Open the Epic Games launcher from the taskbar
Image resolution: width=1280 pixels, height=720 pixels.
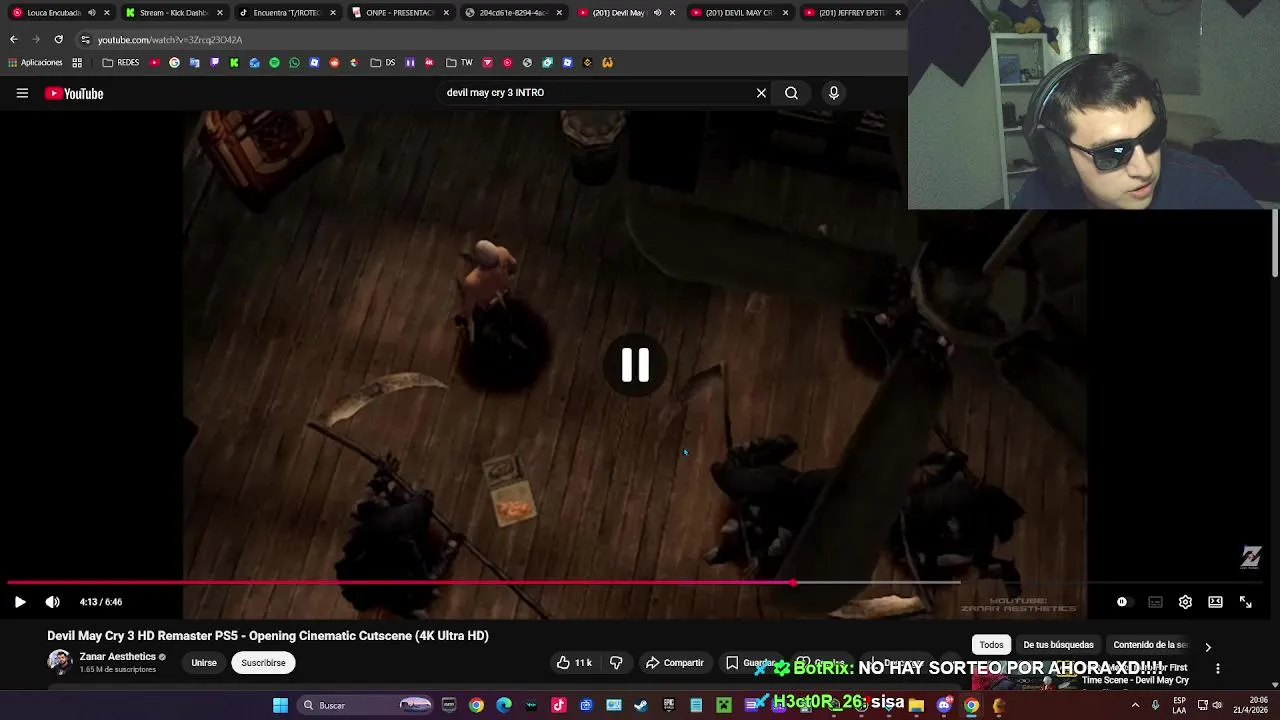[x=668, y=705]
